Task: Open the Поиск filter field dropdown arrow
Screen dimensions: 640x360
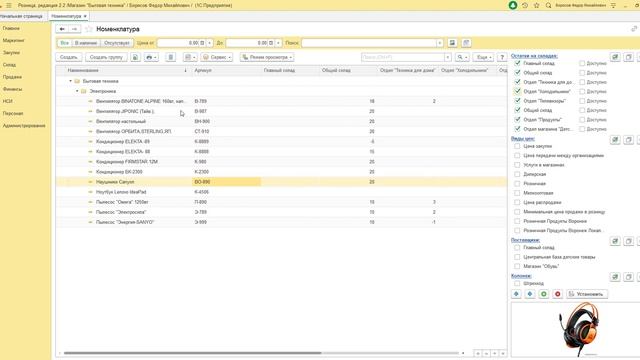Action: [440, 43]
